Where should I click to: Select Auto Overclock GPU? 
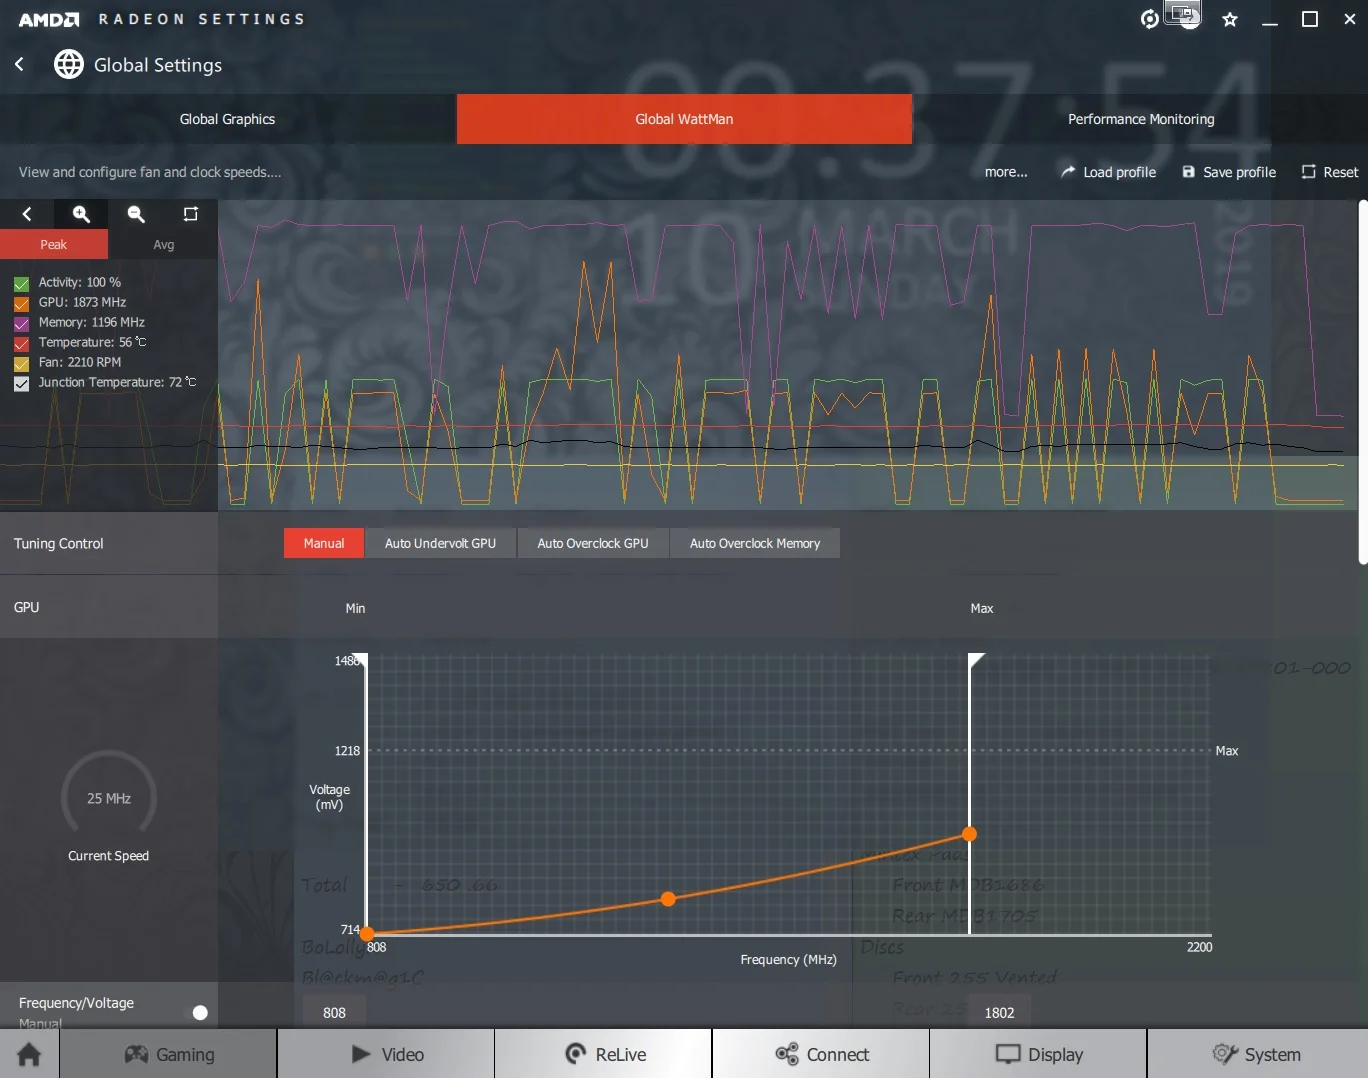[x=593, y=543]
